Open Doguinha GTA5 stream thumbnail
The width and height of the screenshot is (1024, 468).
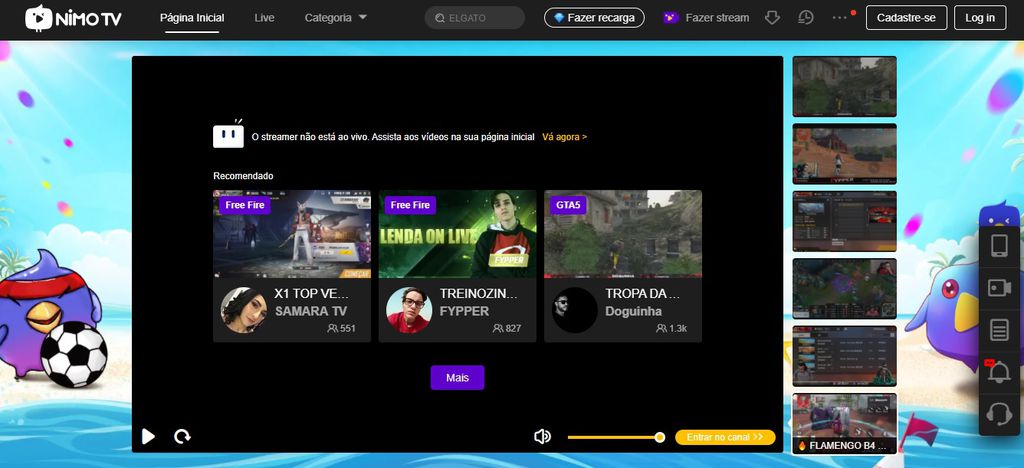click(x=623, y=234)
